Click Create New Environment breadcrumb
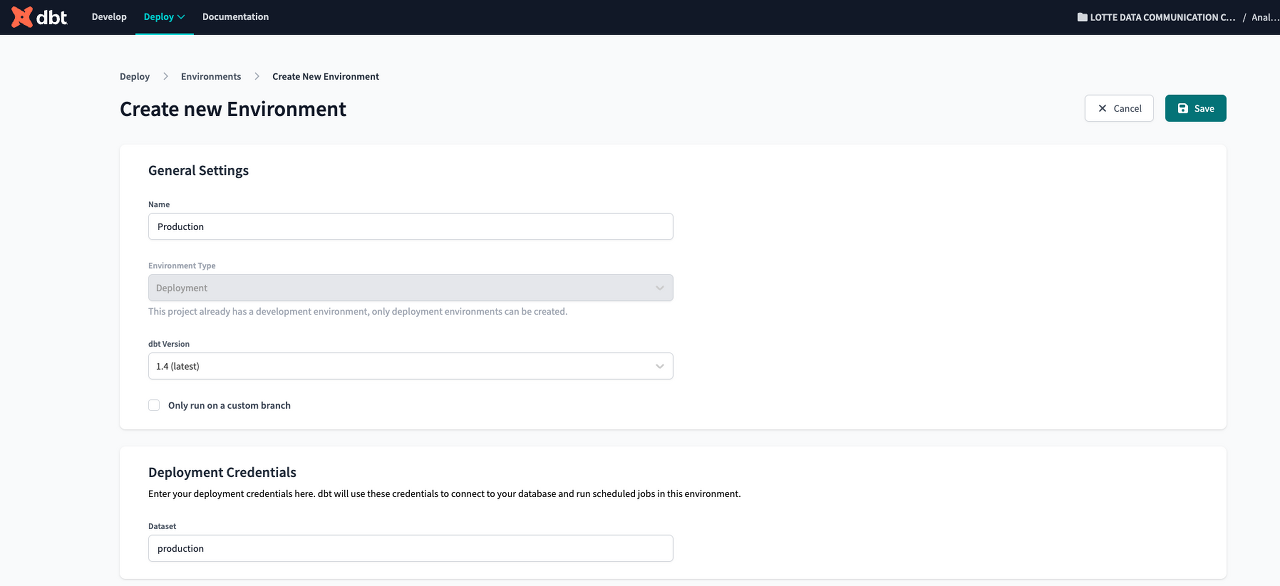 click(326, 76)
